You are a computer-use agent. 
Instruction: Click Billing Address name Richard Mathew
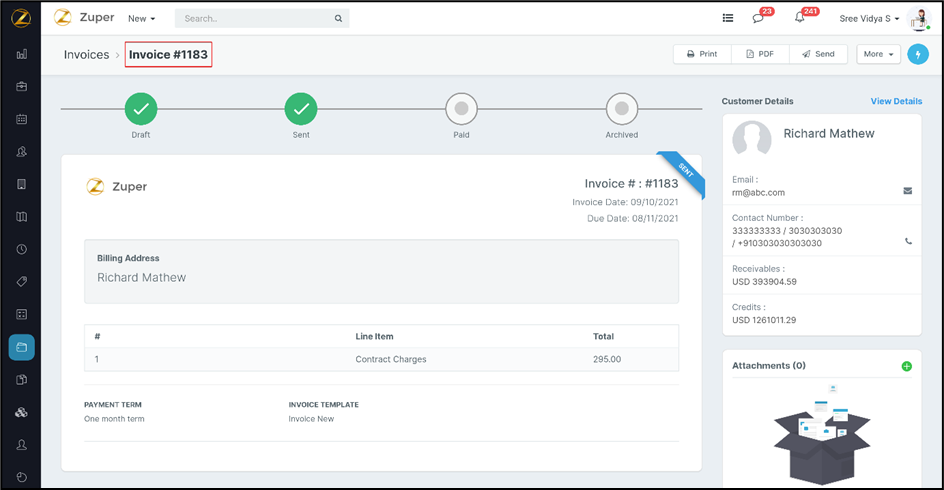(141, 278)
